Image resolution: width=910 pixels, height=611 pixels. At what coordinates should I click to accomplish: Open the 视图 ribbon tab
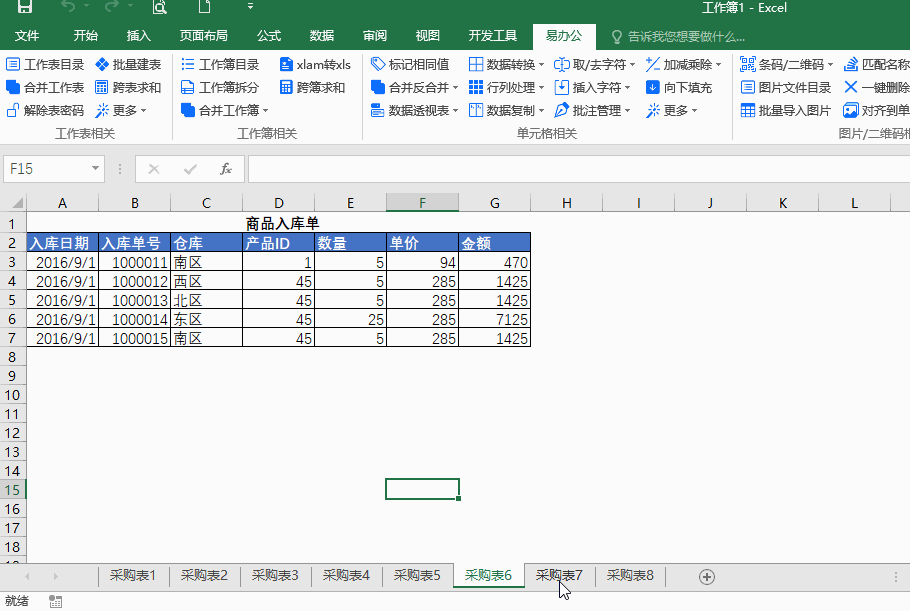pyautogui.click(x=428, y=36)
